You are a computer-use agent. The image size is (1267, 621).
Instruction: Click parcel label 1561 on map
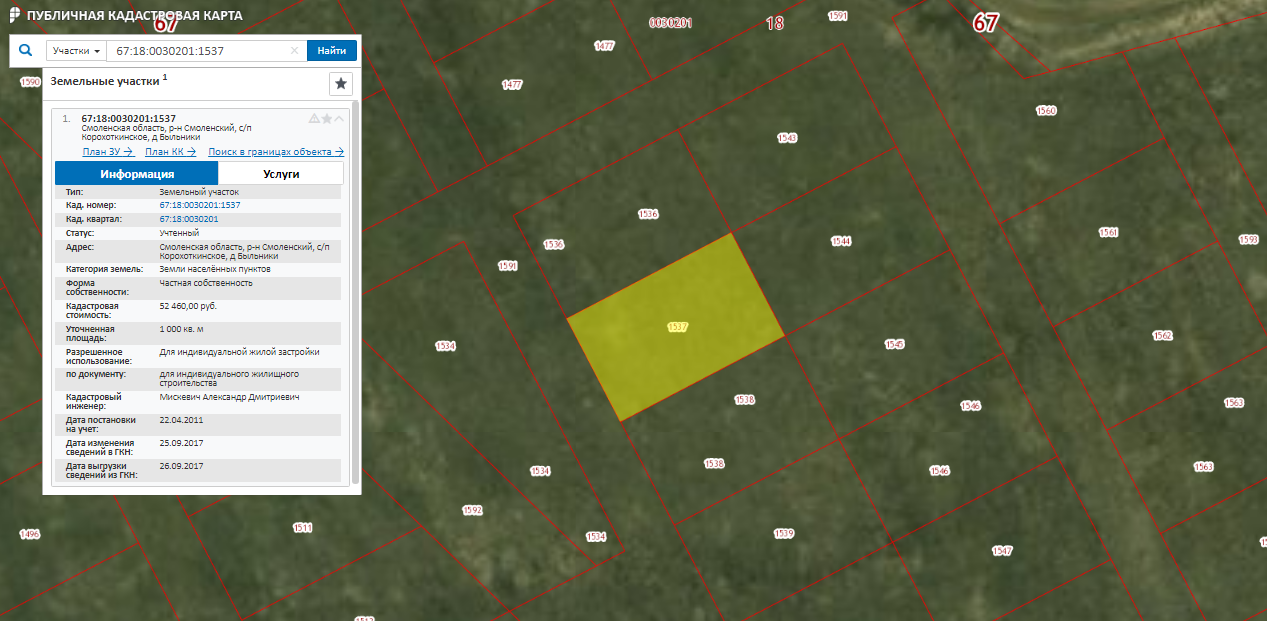point(1108,232)
